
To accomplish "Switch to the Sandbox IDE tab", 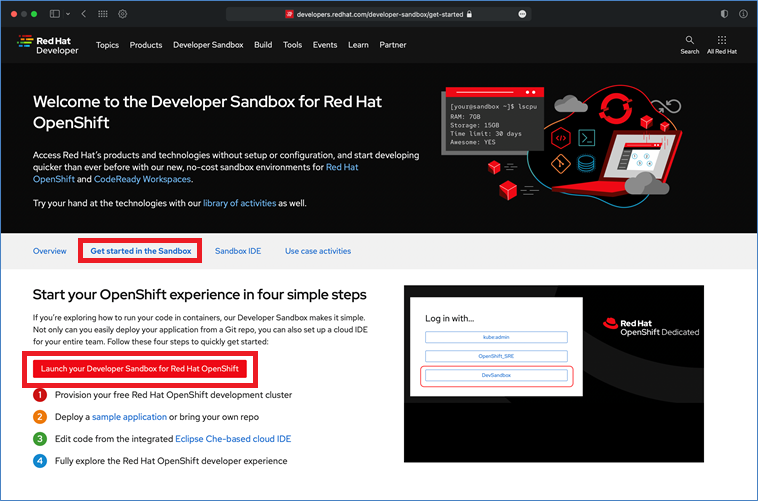I will (x=238, y=251).
